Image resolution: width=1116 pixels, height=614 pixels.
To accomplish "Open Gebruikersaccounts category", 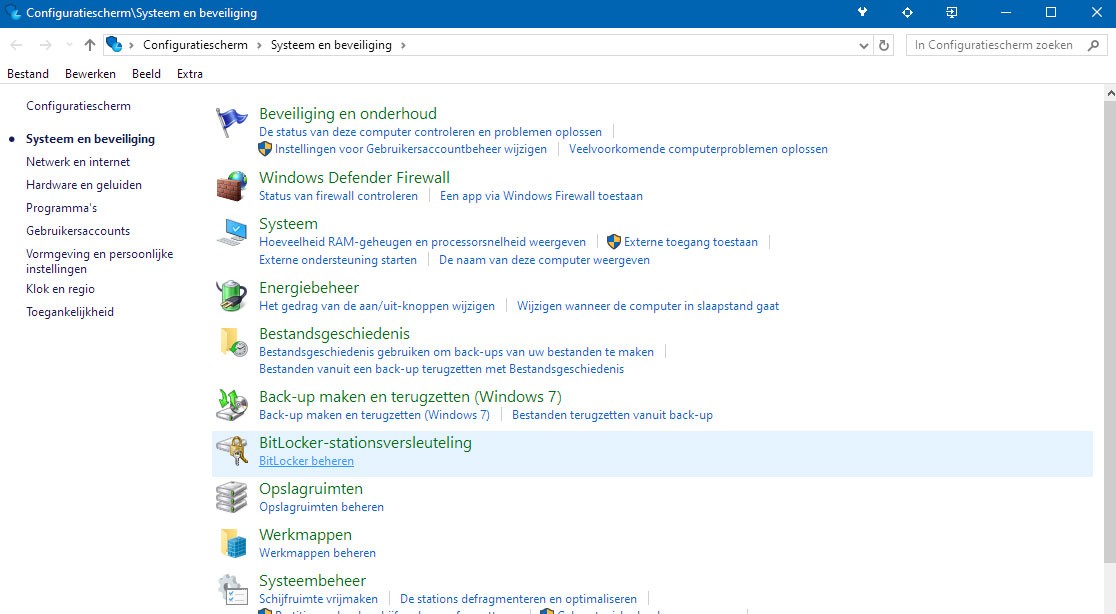I will (78, 231).
